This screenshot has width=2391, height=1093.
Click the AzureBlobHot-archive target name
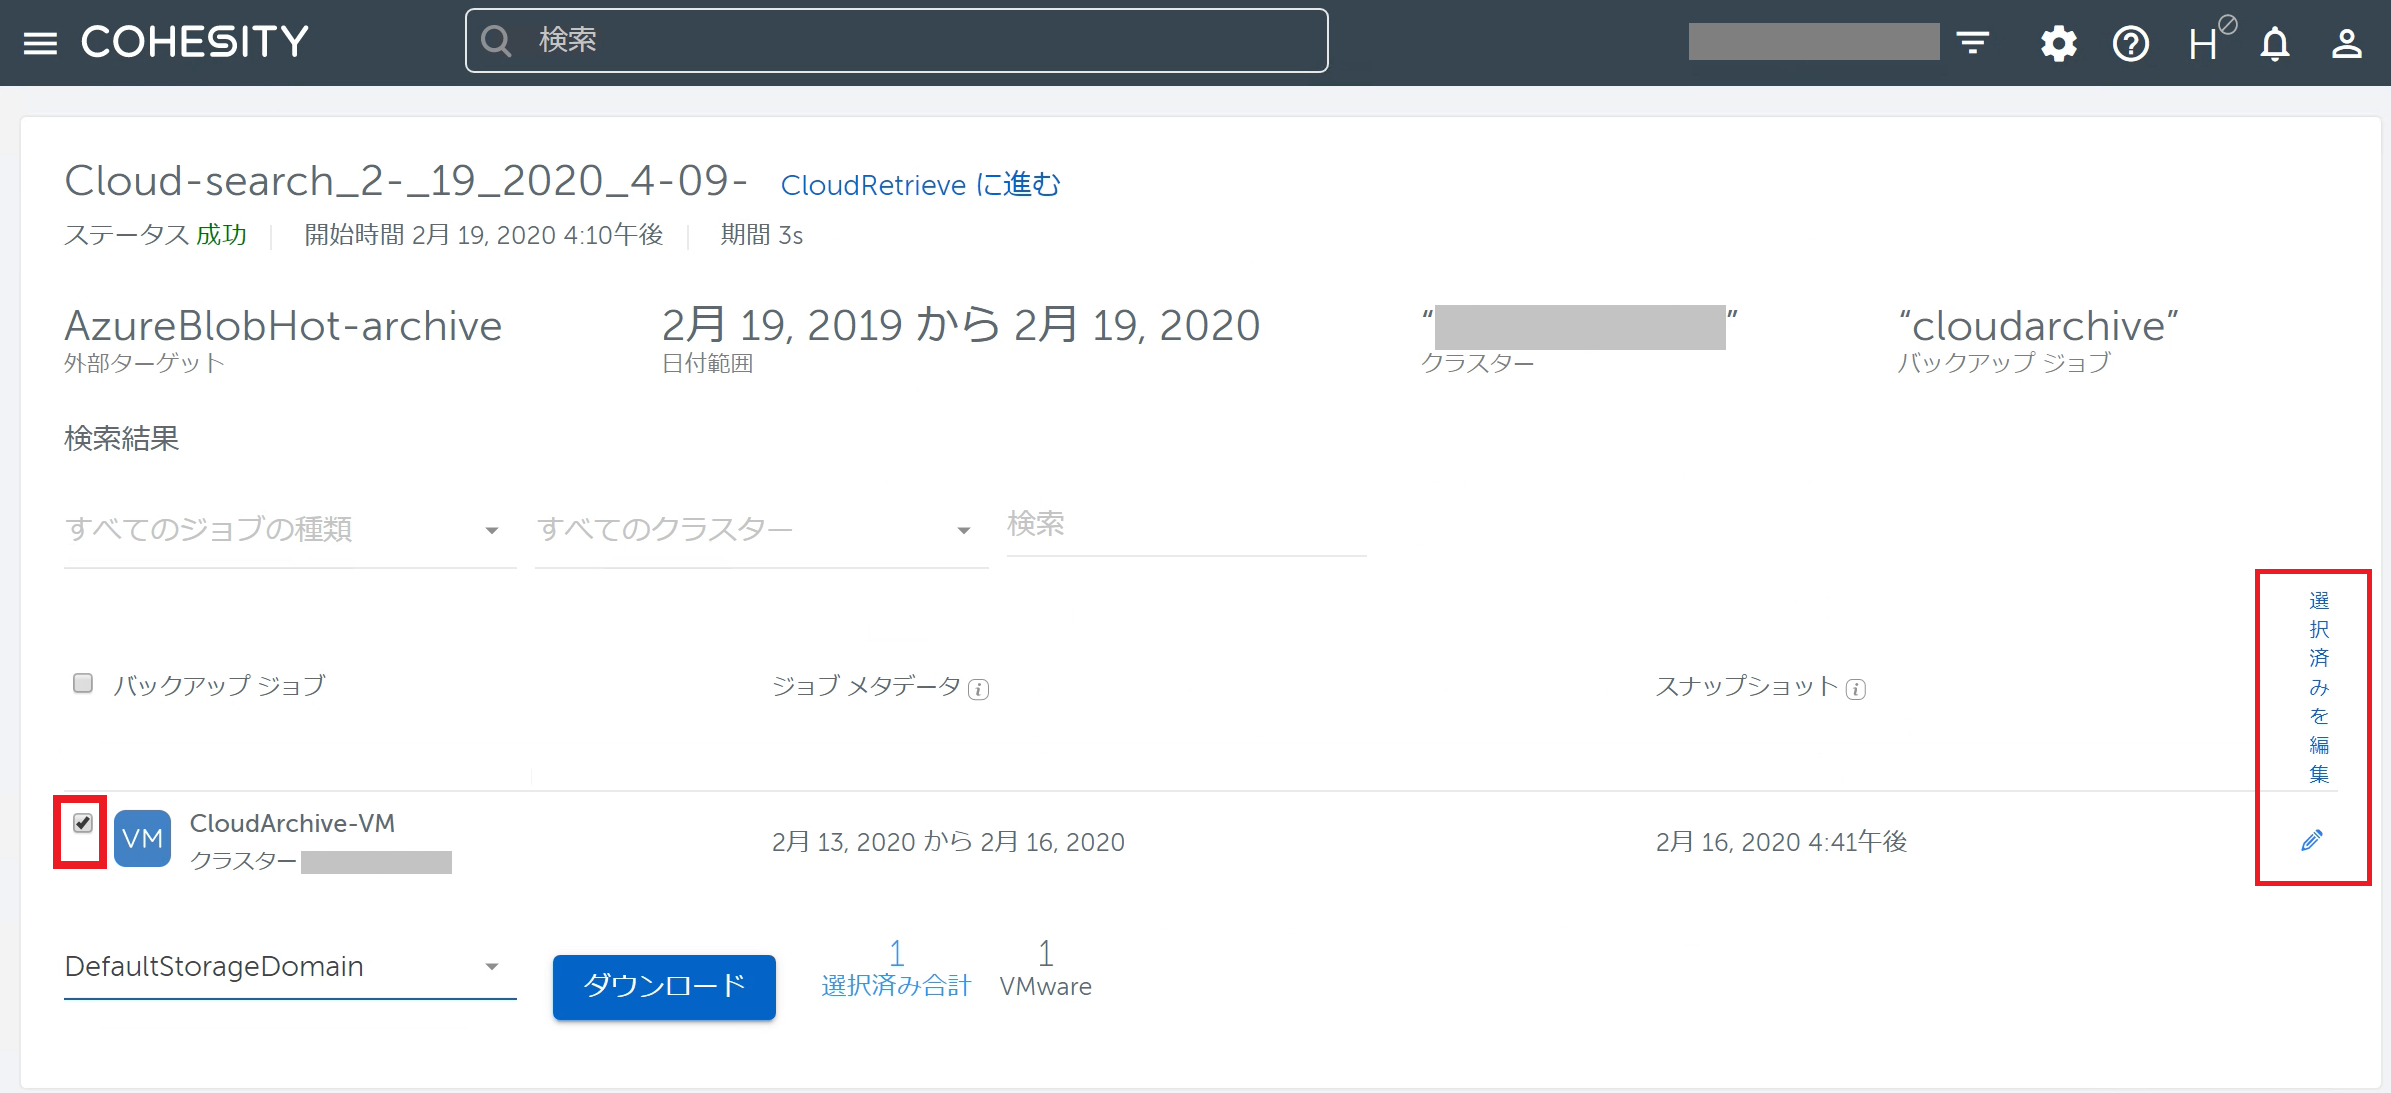(x=283, y=326)
